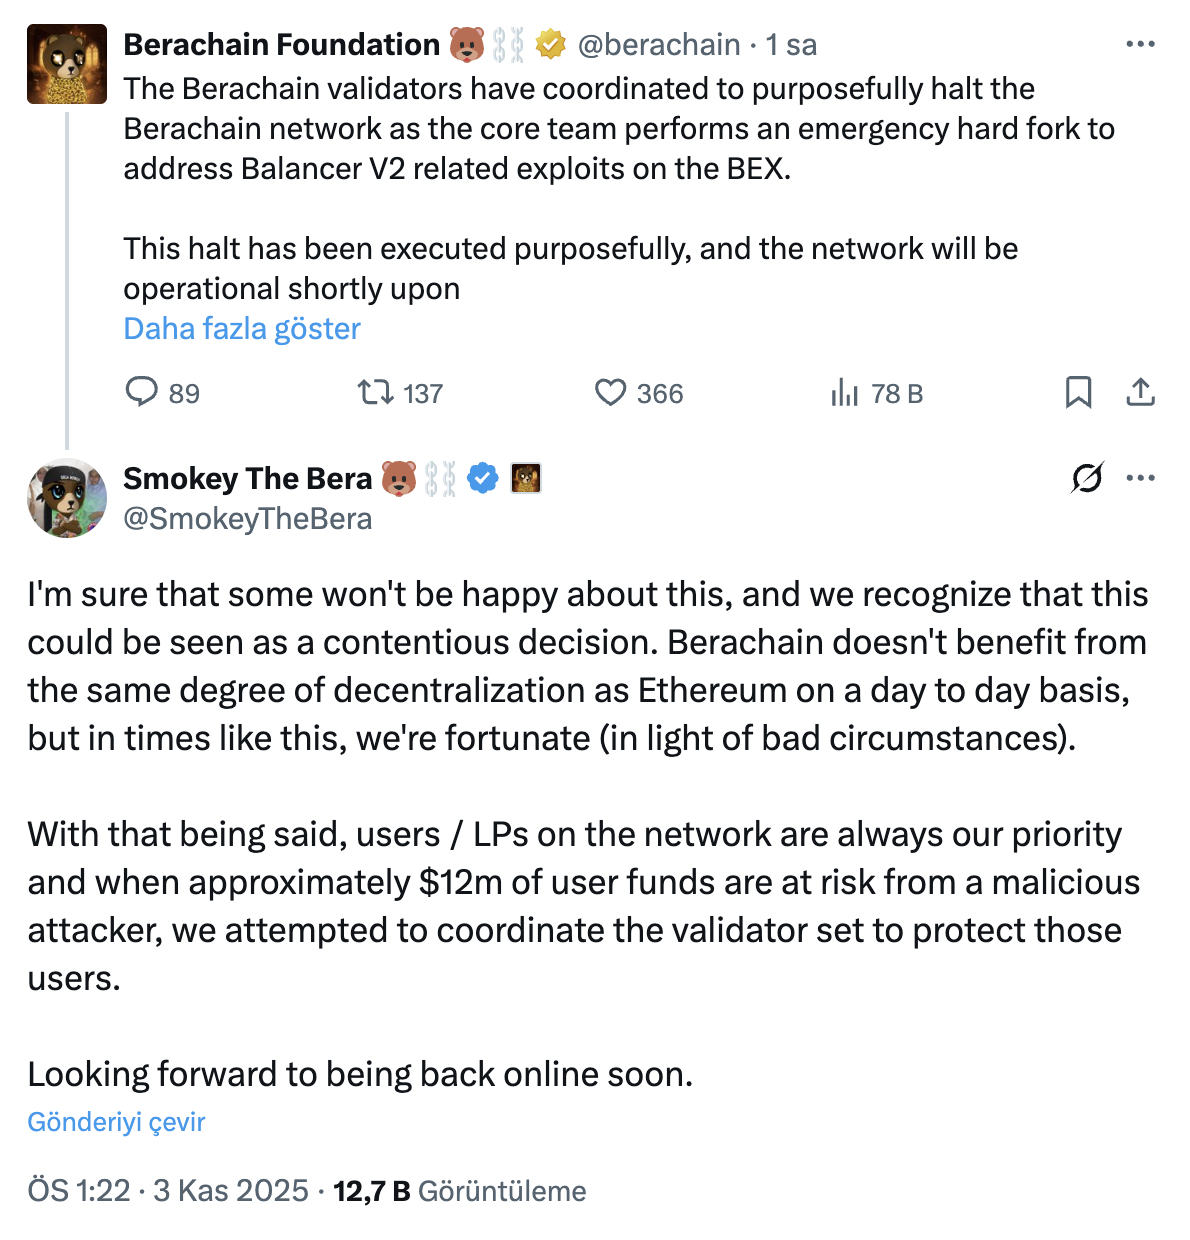Screen dimensions: 1190x1240
Task: Open Smokey The Bera profile avatar
Action: click(67, 498)
